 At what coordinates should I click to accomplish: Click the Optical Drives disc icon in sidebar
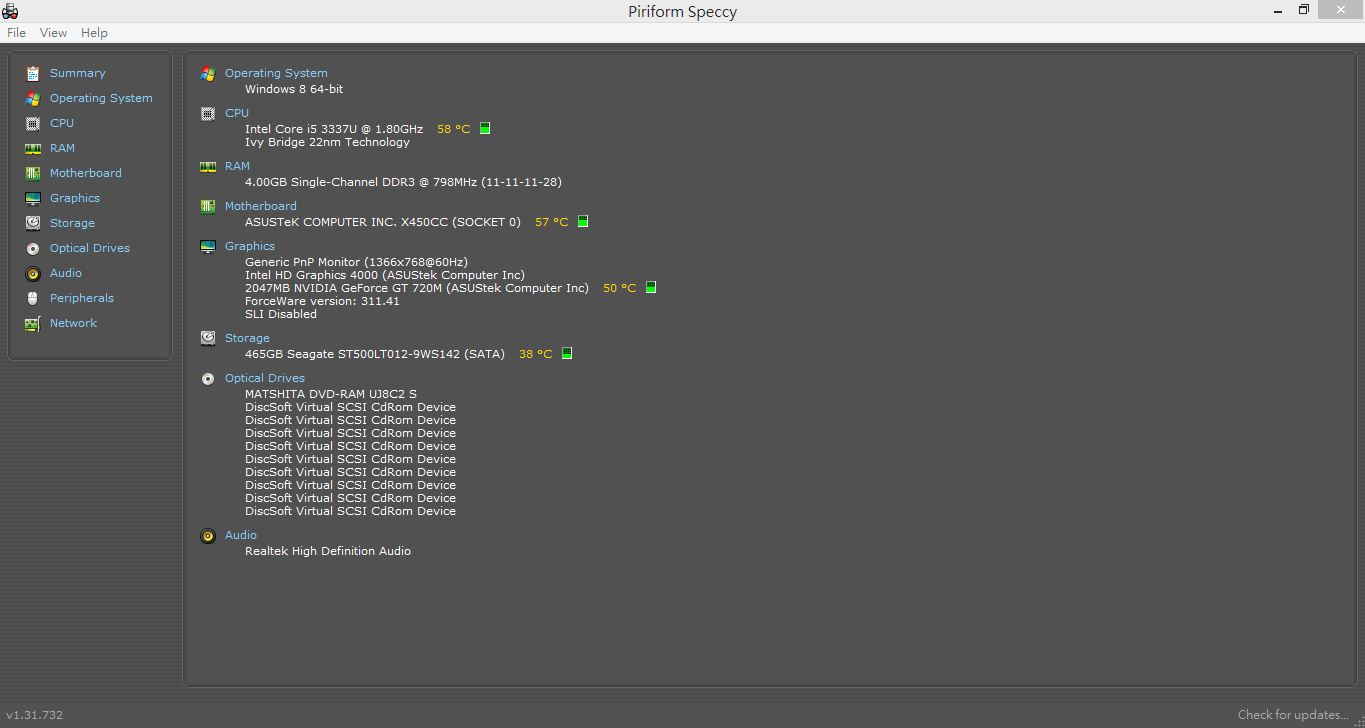33,248
